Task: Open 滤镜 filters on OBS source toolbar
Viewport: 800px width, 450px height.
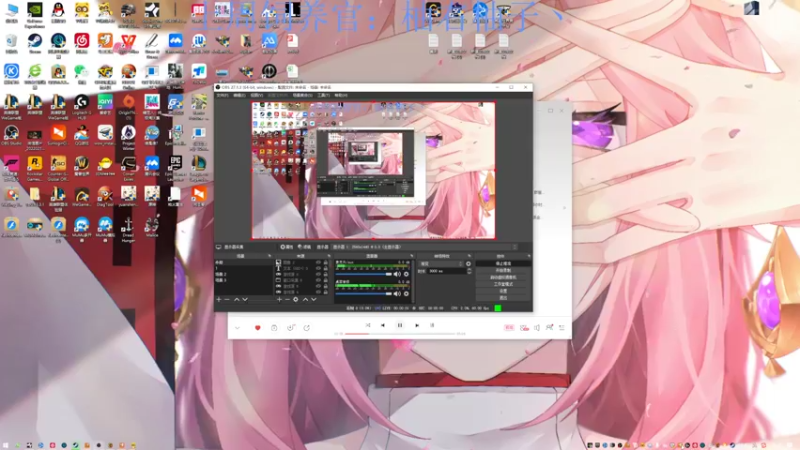Action: click(x=305, y=247)
